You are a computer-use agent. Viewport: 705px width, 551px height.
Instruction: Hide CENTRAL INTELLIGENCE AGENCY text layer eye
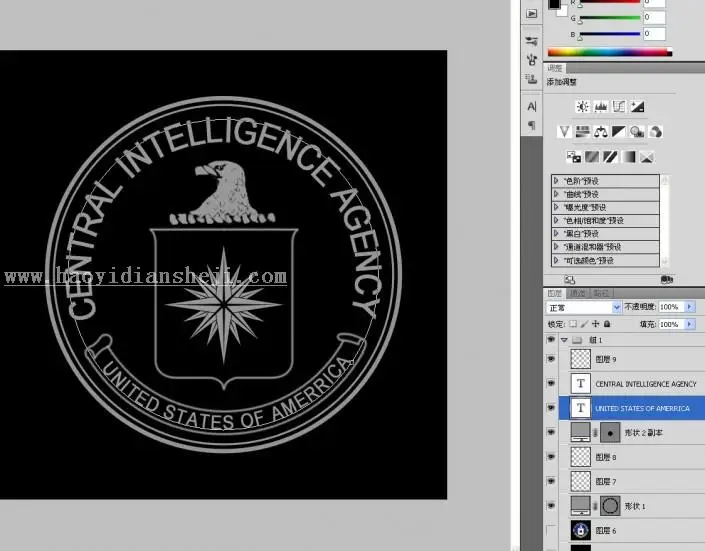(x=551, y=383)
